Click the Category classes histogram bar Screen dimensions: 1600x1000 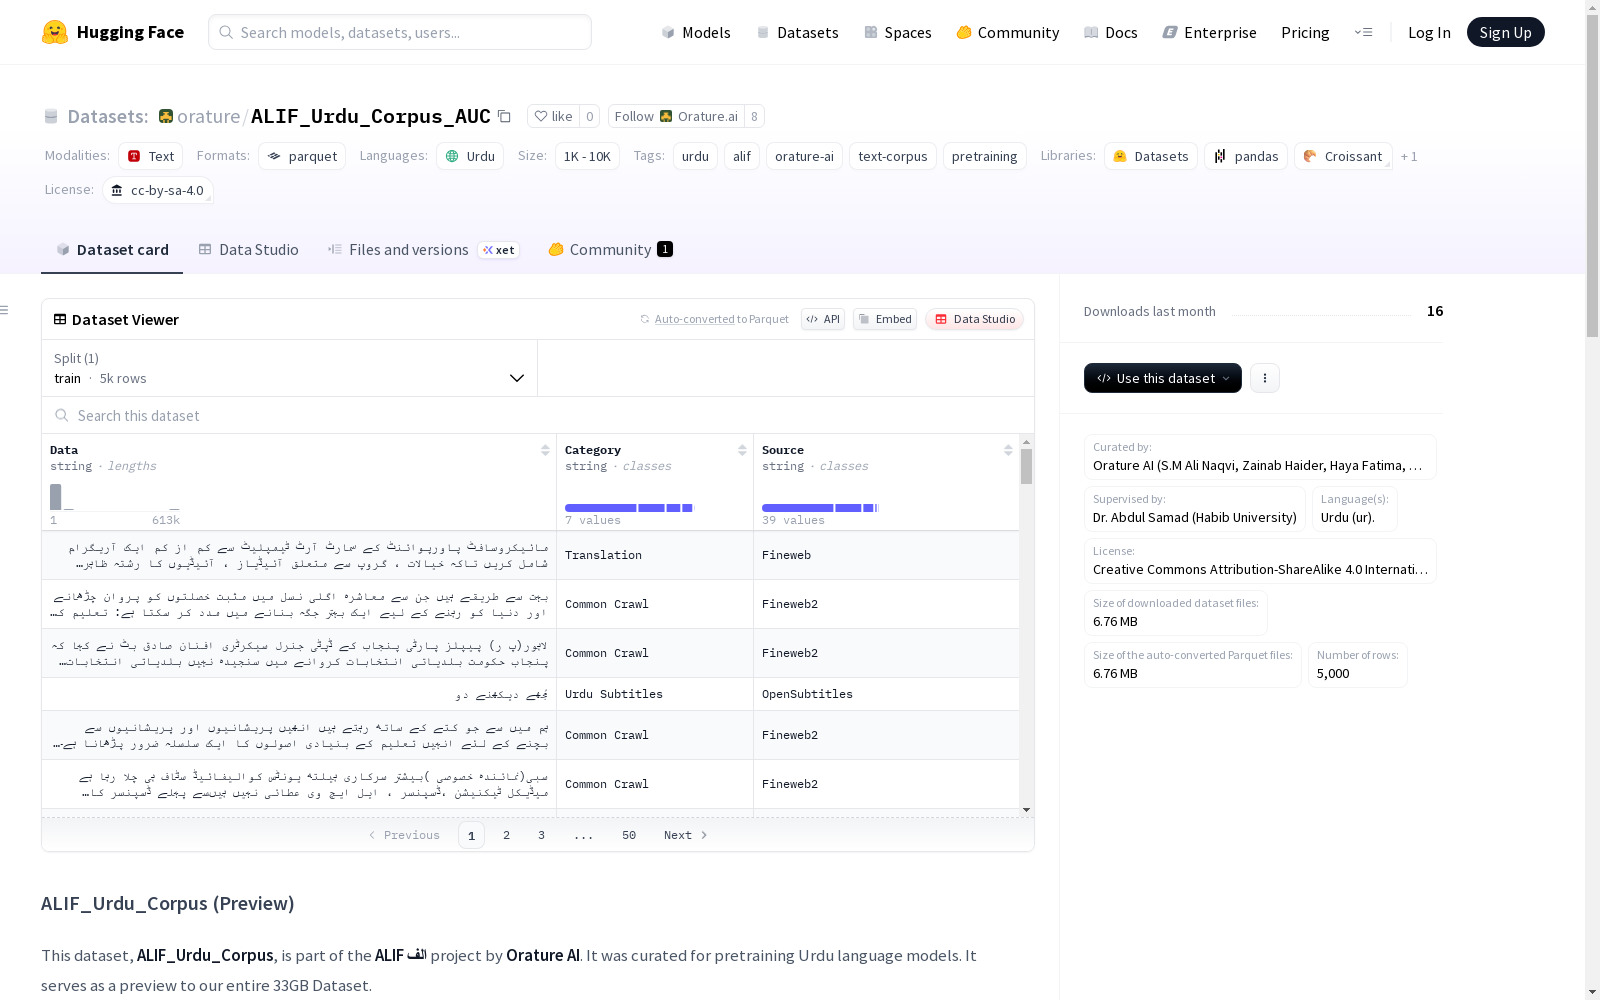click(x=629, y=508)
